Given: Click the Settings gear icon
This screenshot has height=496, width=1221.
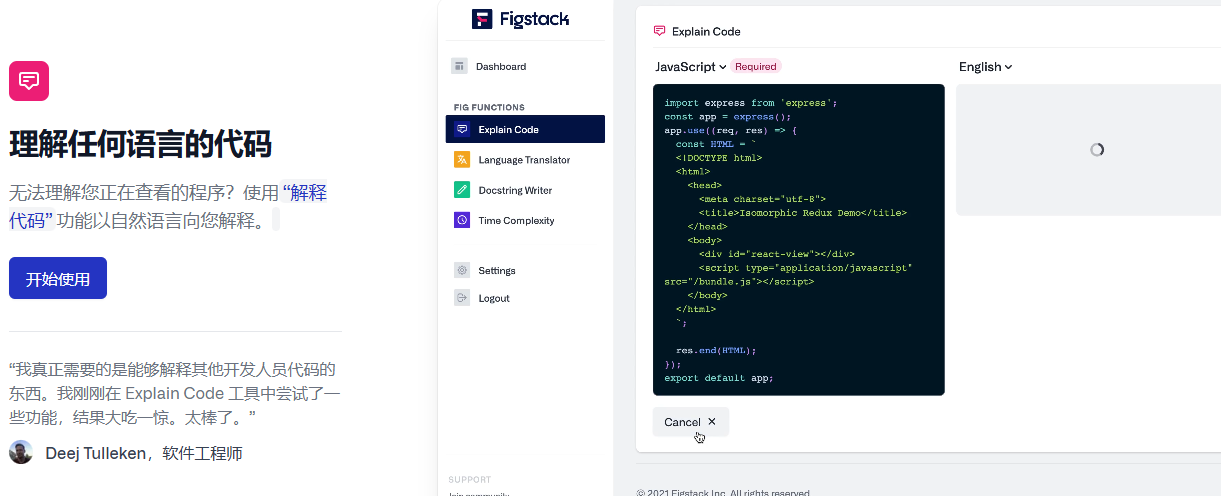Looking at the screenshot, I should click(462, 270).
